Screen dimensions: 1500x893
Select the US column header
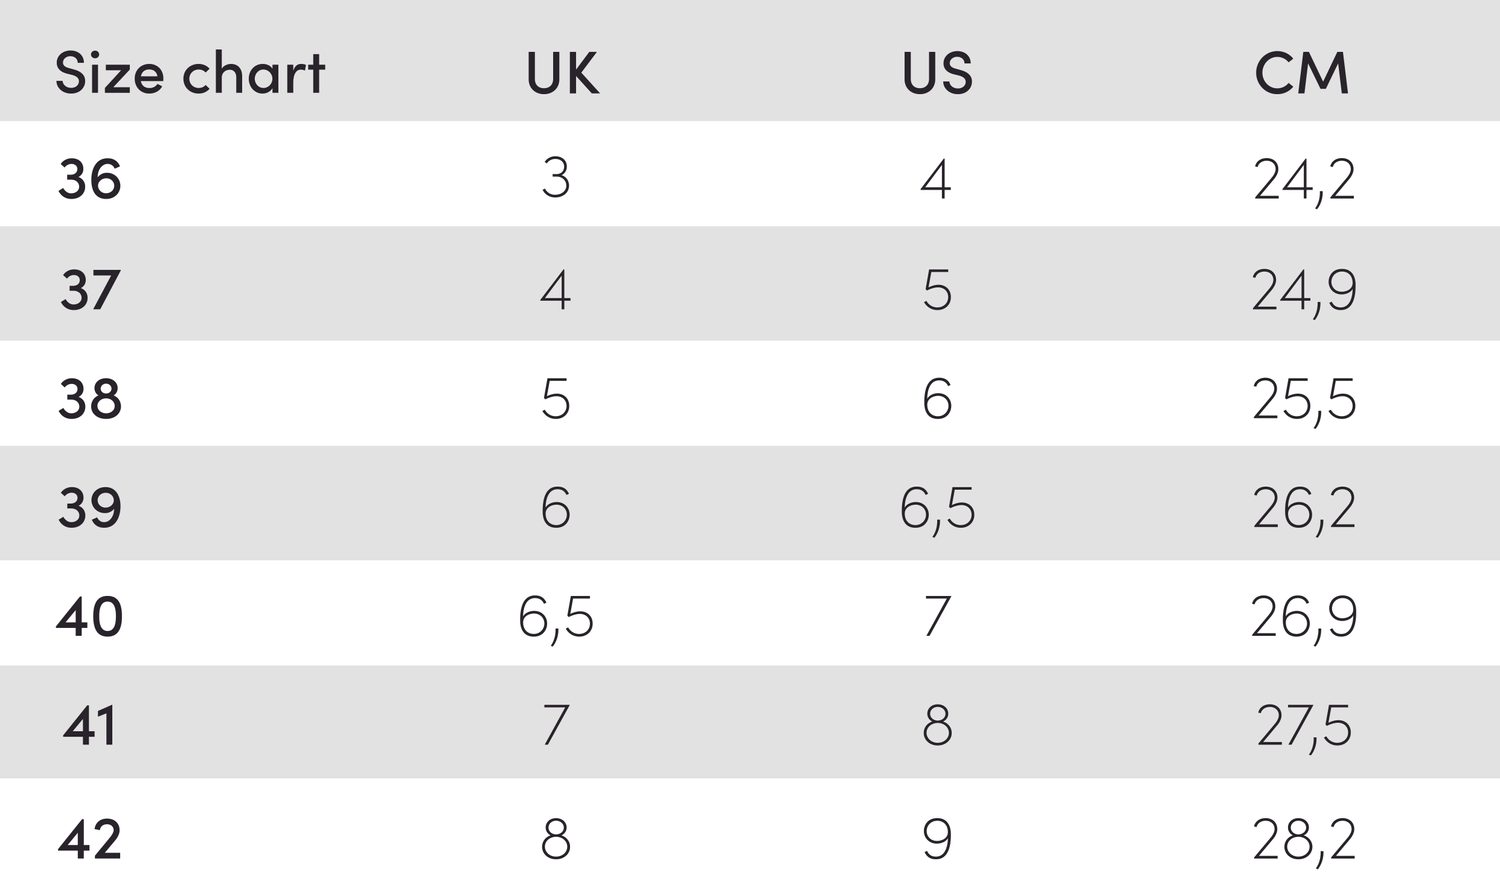[x=937, y=73]
